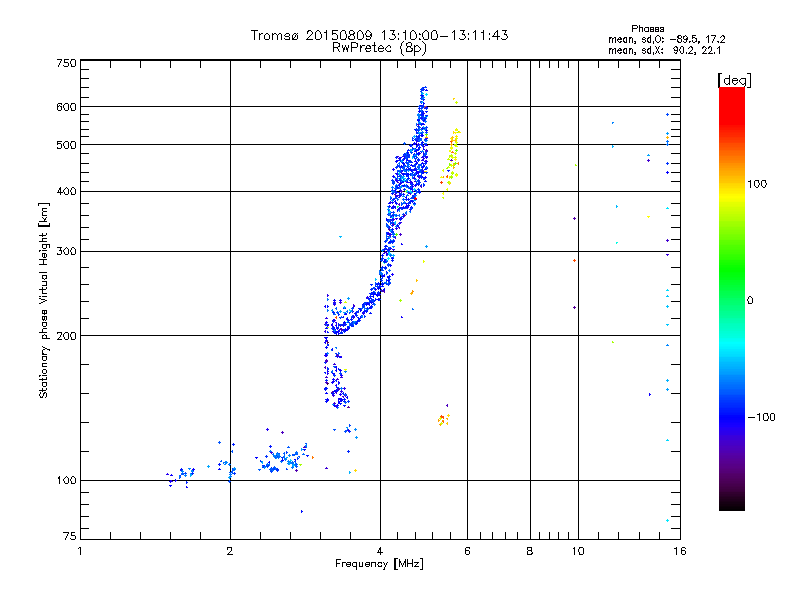This screenshot has width=800, height=600.
Task: Select the "mean, sd,O: -89.5, 17.2" line
Action: 666,39
